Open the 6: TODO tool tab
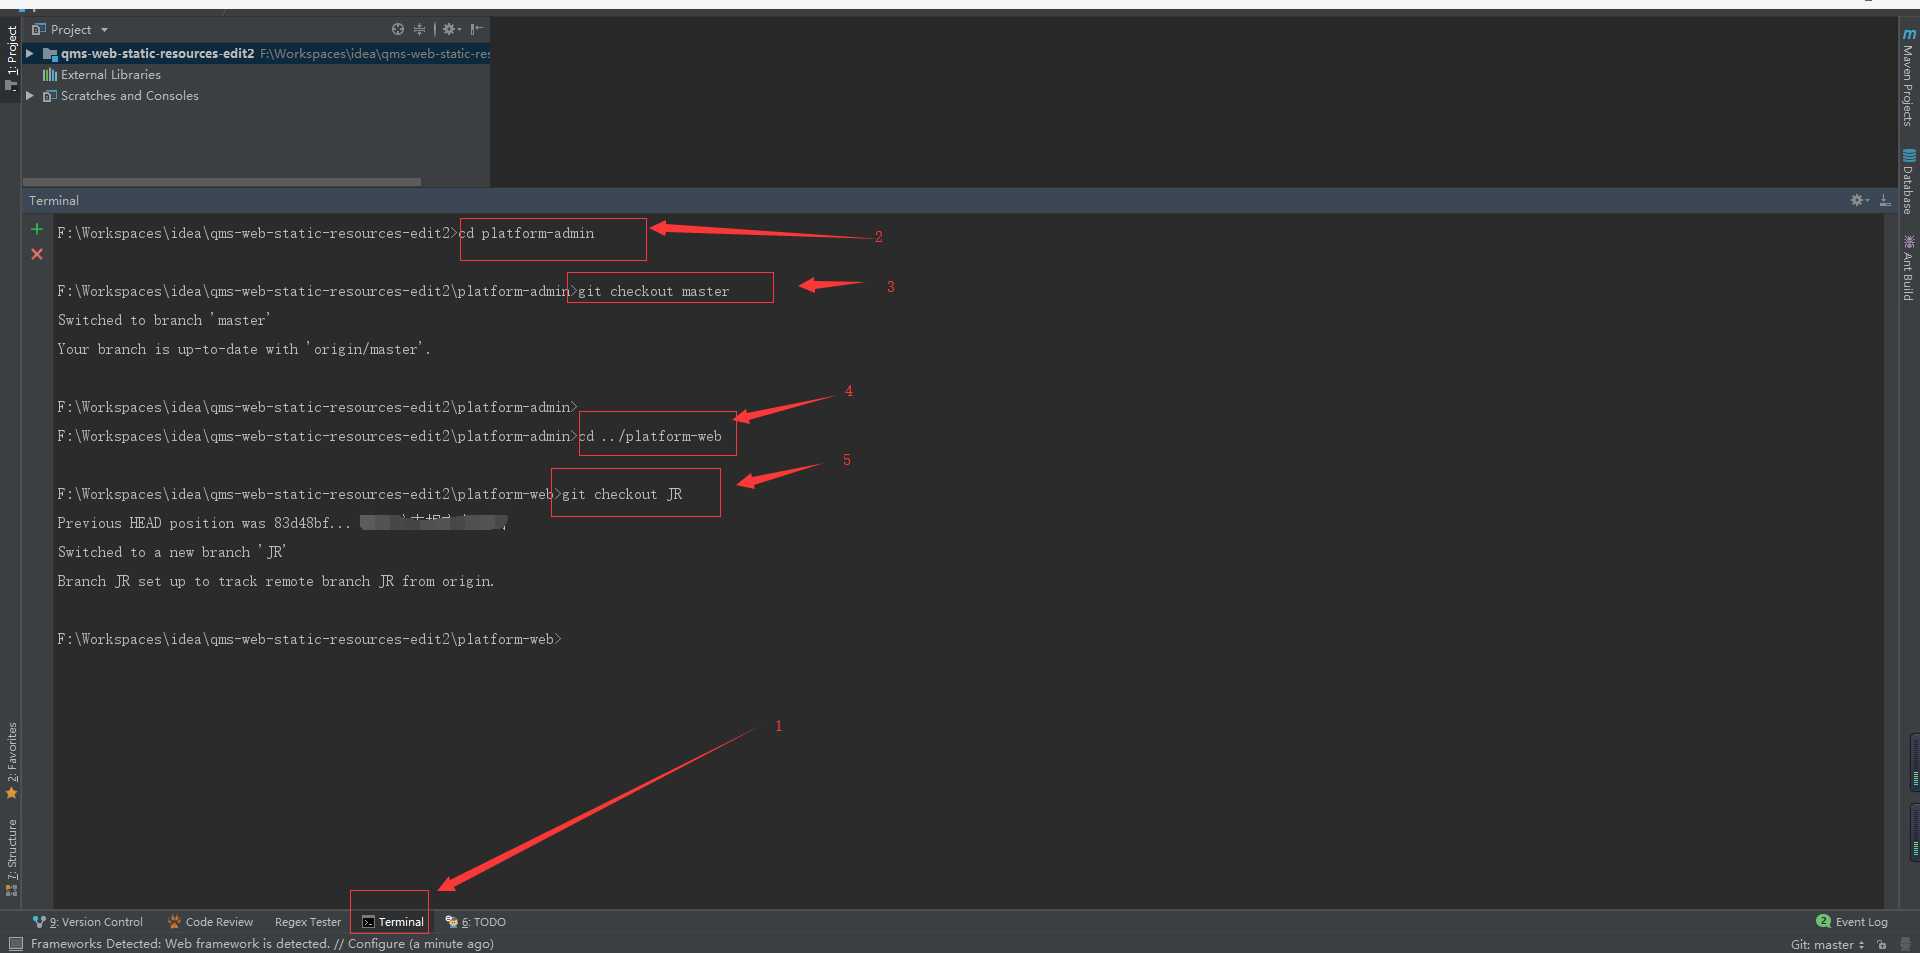Screen dimensions: 1920x953 click(x=476, y=922)
